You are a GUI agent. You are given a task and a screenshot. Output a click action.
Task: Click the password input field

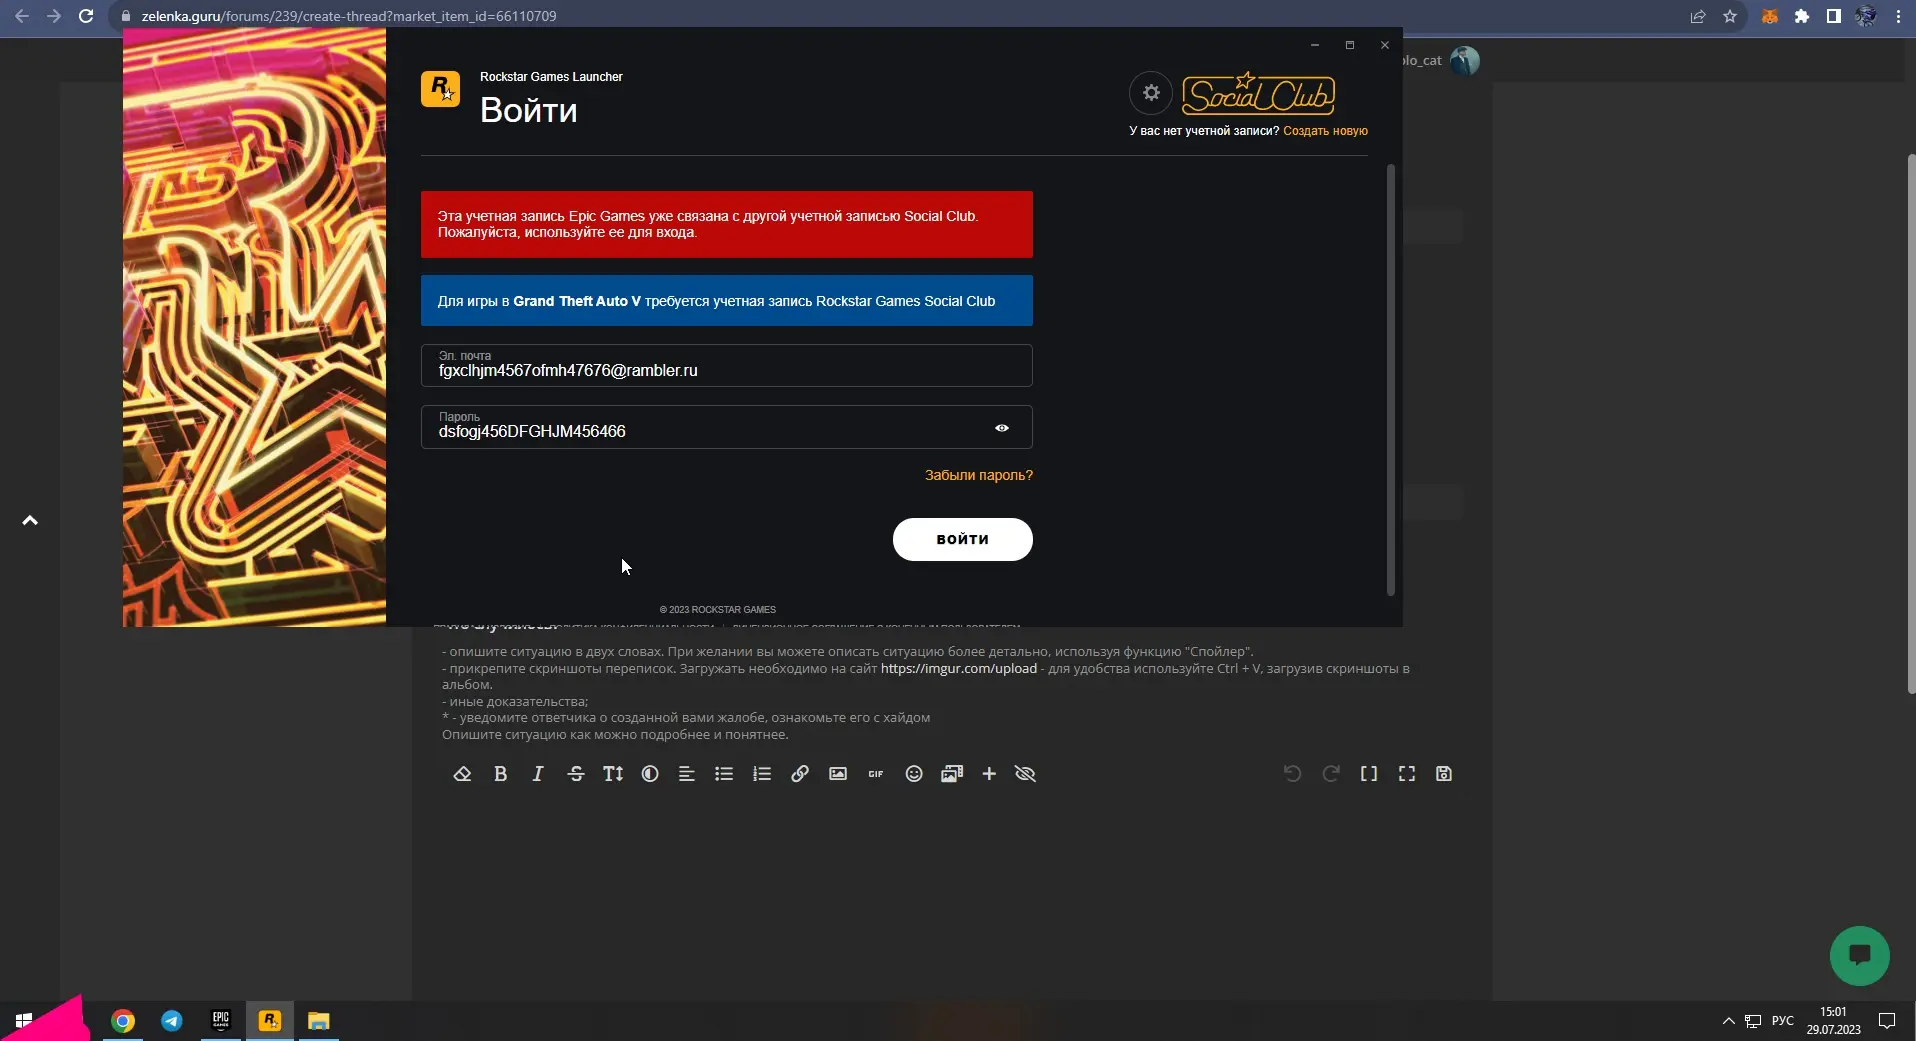pos(726,427)
